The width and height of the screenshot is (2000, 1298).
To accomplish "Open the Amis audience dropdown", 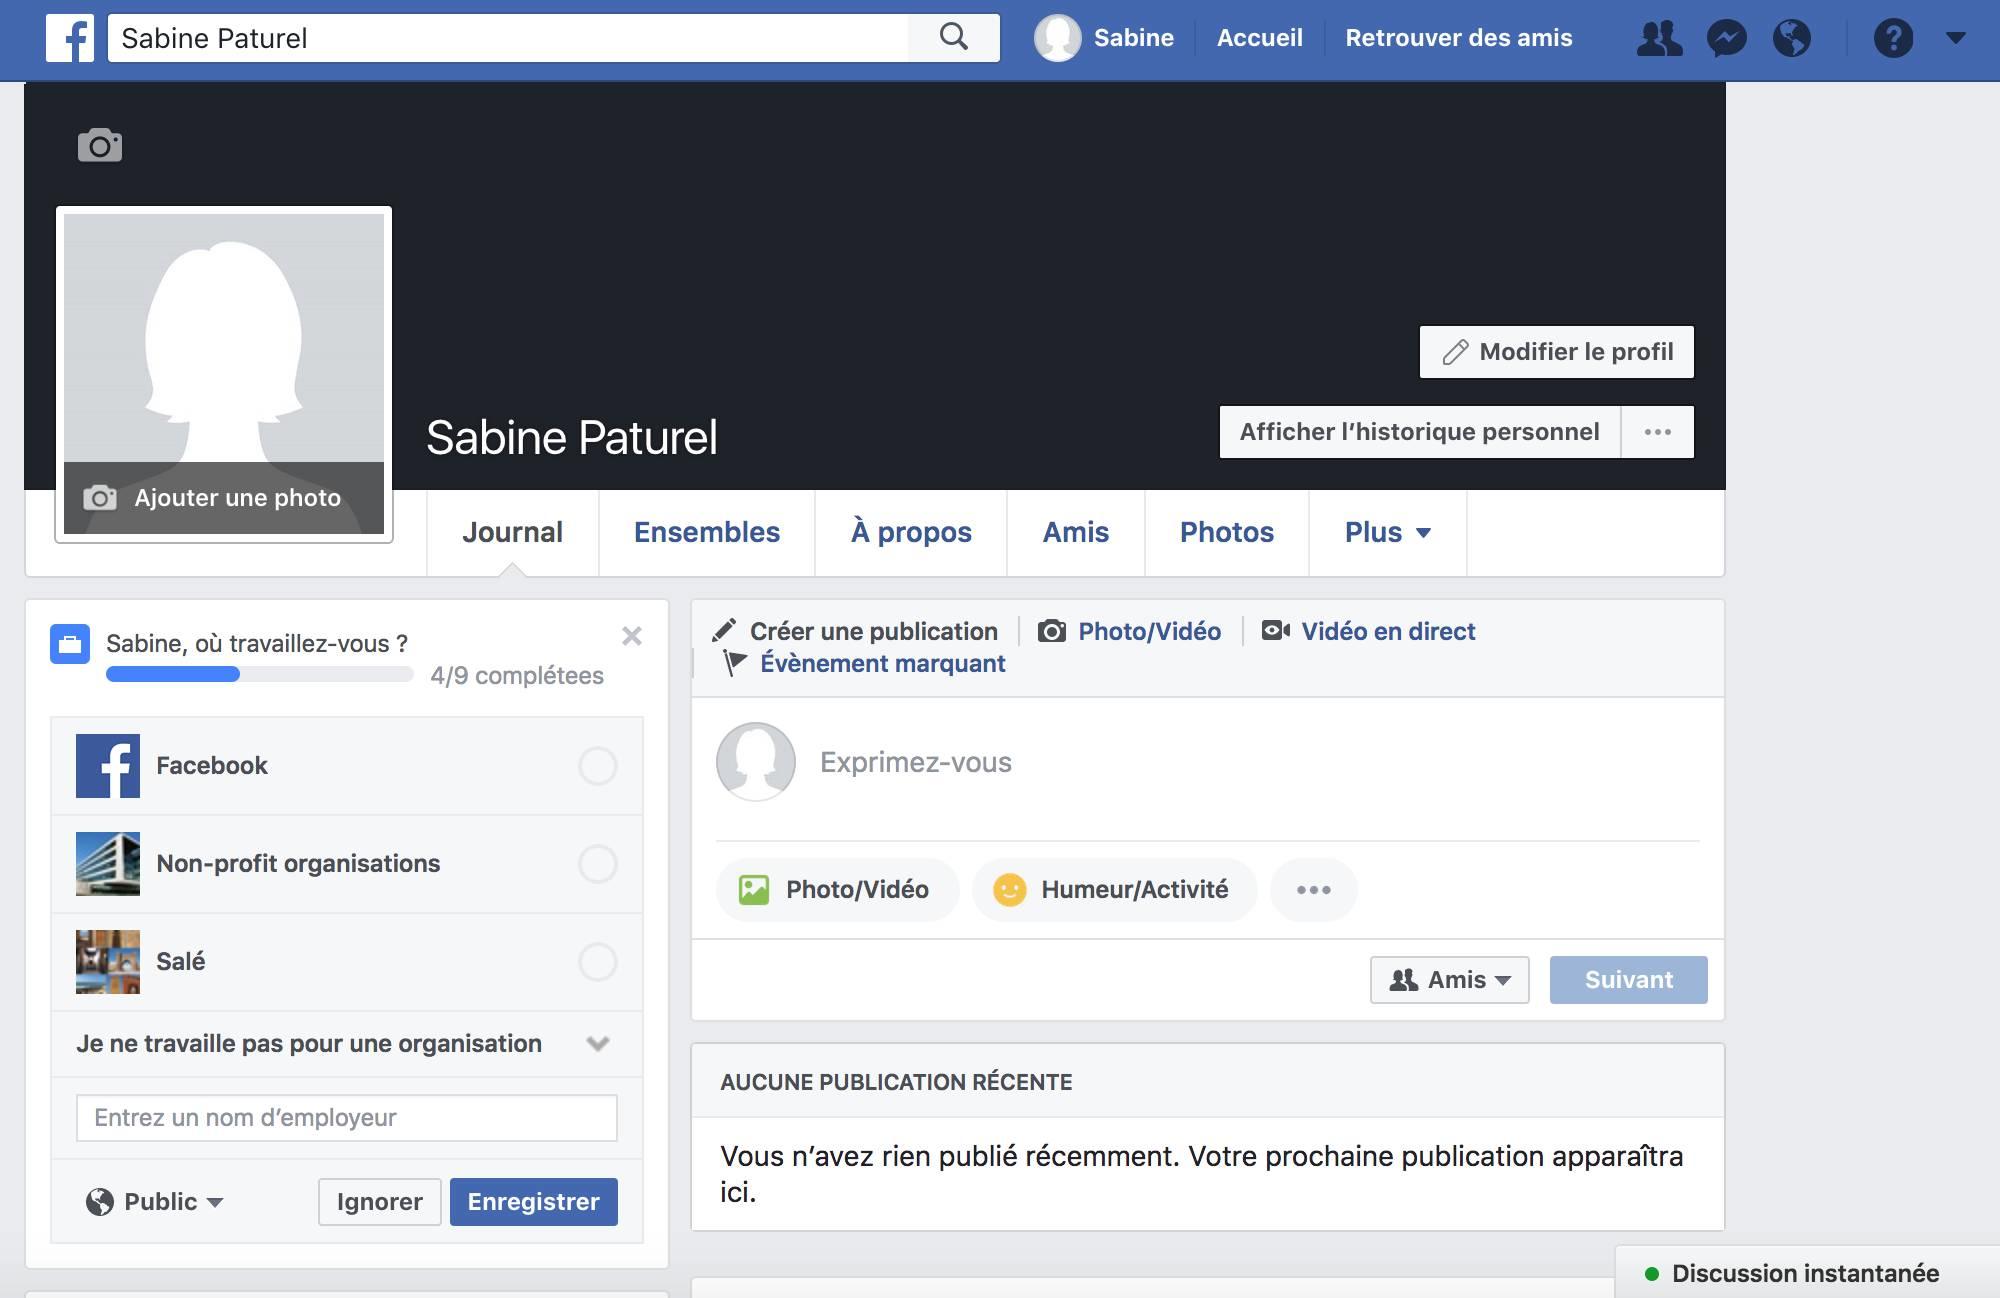I will (x=1449, y=980).
